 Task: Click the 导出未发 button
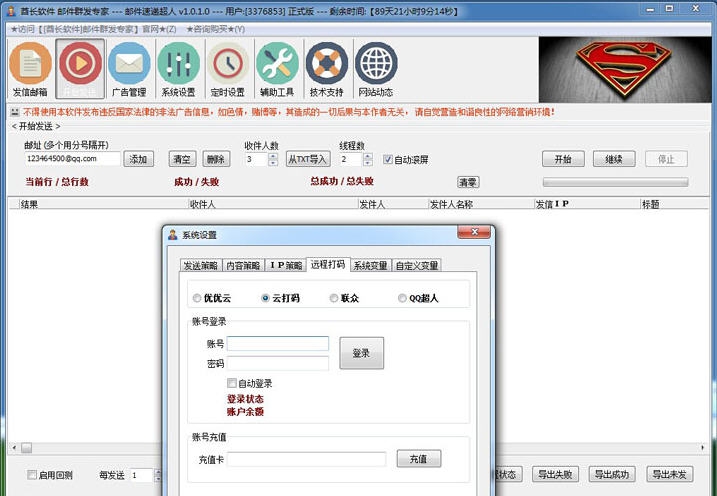click(669, 475)
